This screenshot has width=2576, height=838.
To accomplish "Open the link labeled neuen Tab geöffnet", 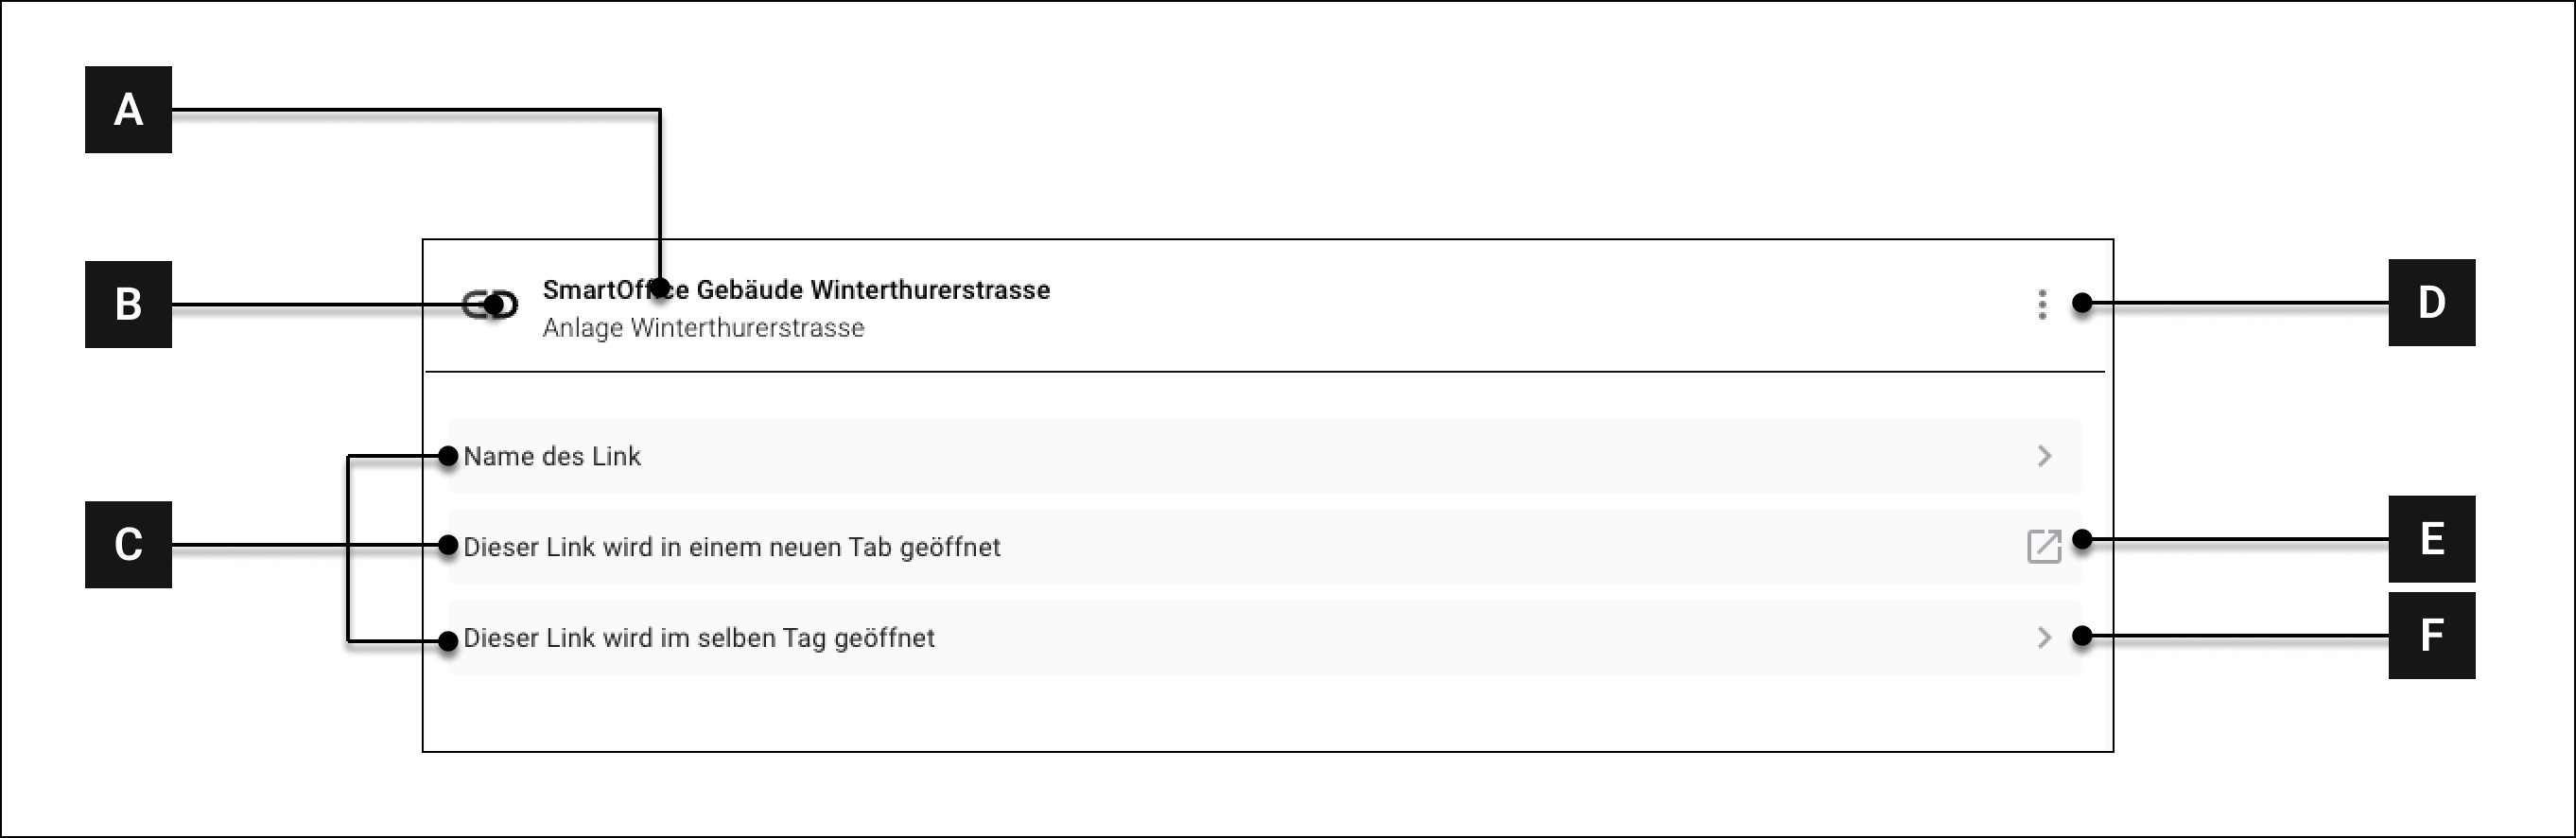I will [732, 547].
